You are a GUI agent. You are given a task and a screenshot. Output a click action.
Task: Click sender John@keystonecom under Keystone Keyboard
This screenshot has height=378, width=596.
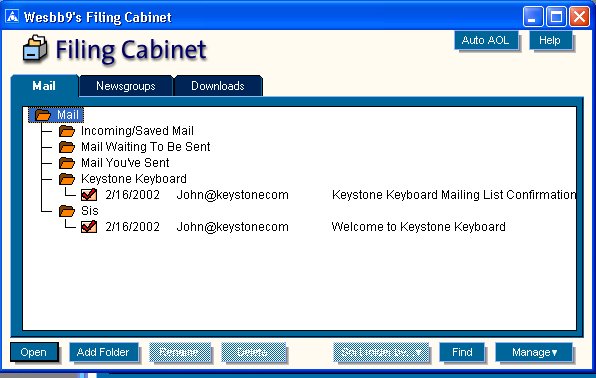click(x=233, y=195)
